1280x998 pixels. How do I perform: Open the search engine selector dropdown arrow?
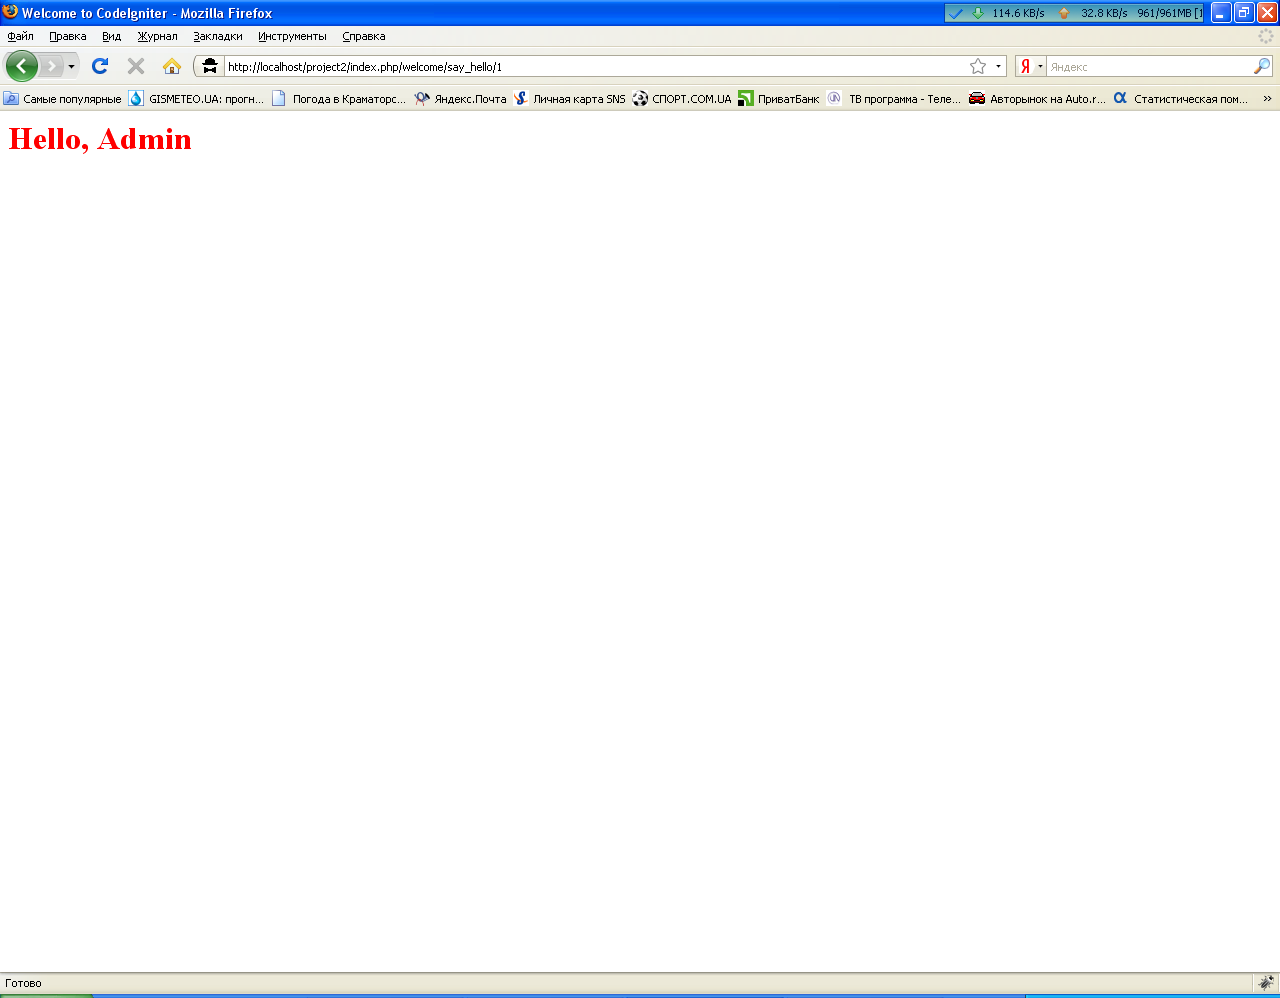click(x=1040, y=67)
